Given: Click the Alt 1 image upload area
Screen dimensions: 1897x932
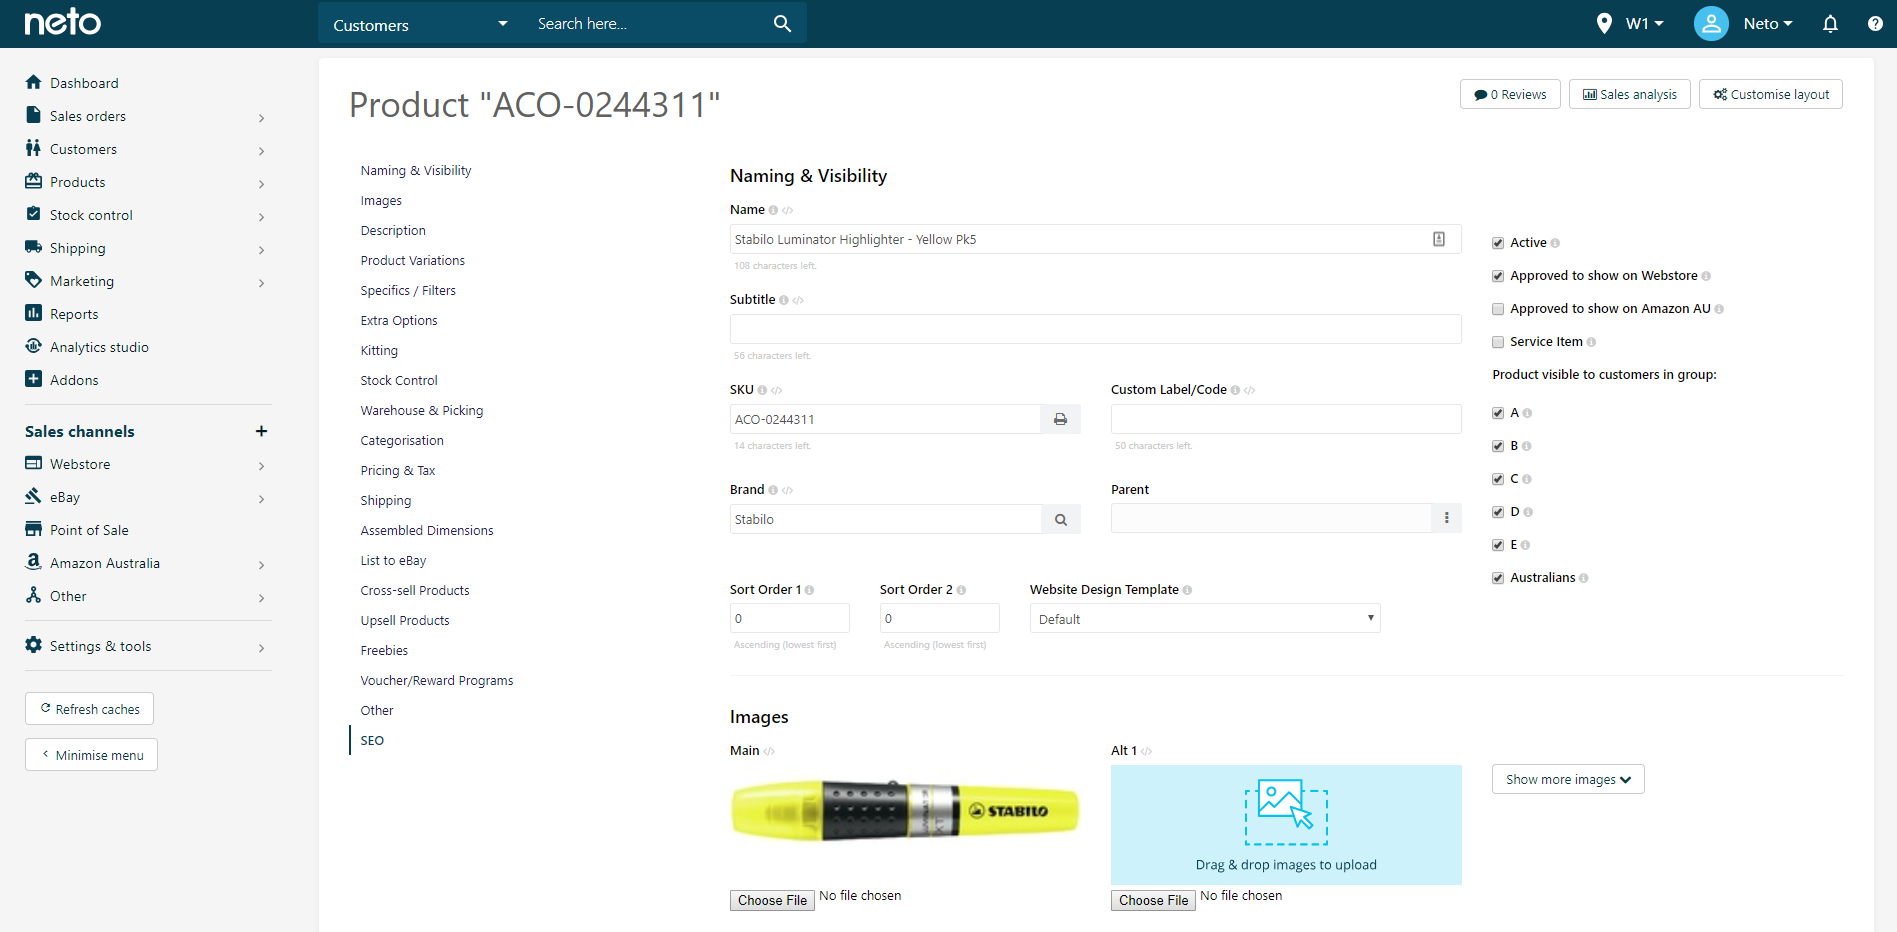Looking at the screenshot, I should [1286, 824].
